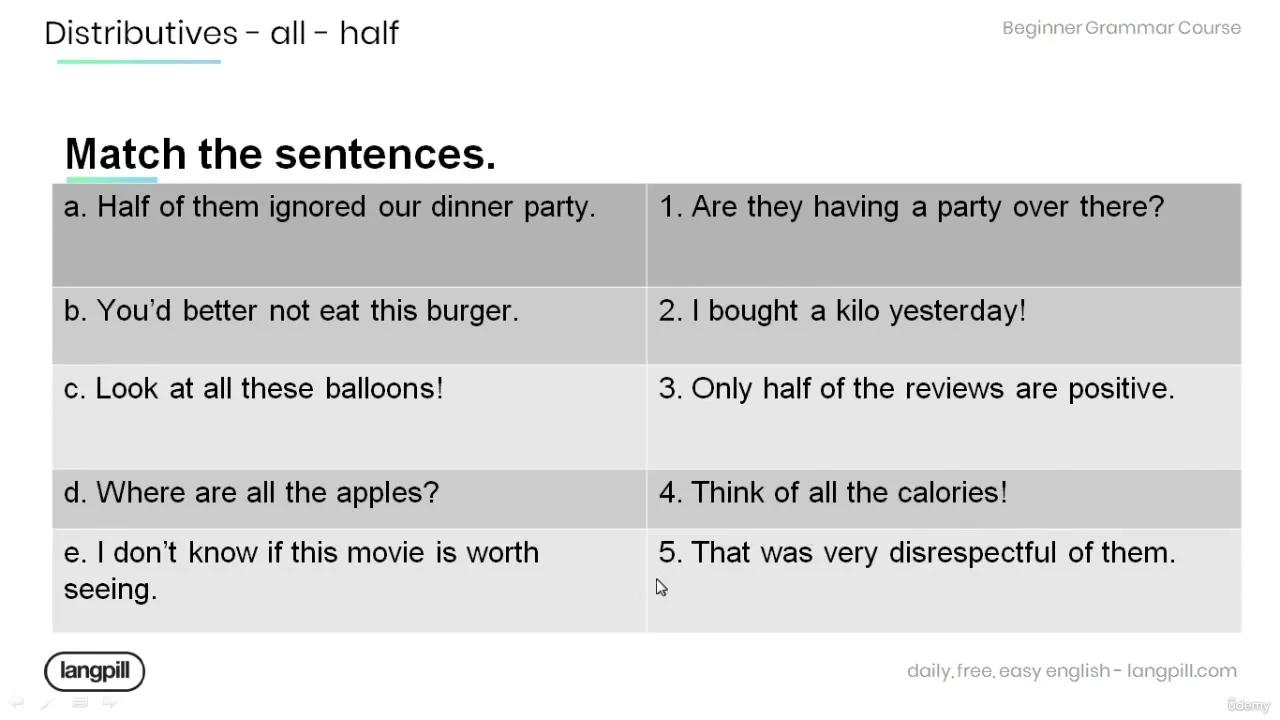This screenshot has height=720, width=1280.
Task: Click answer 1 about having a party
Action: 911,207
